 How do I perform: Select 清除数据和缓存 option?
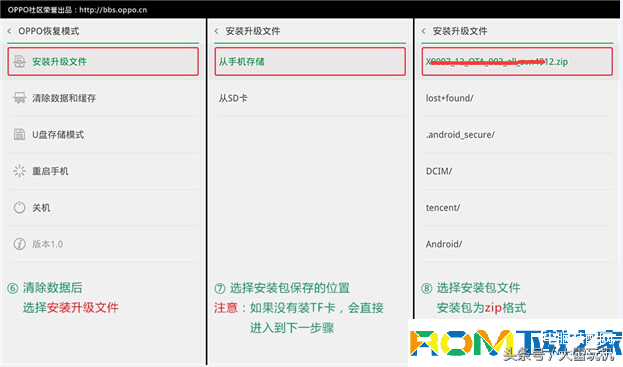click(x=103, y=98)
